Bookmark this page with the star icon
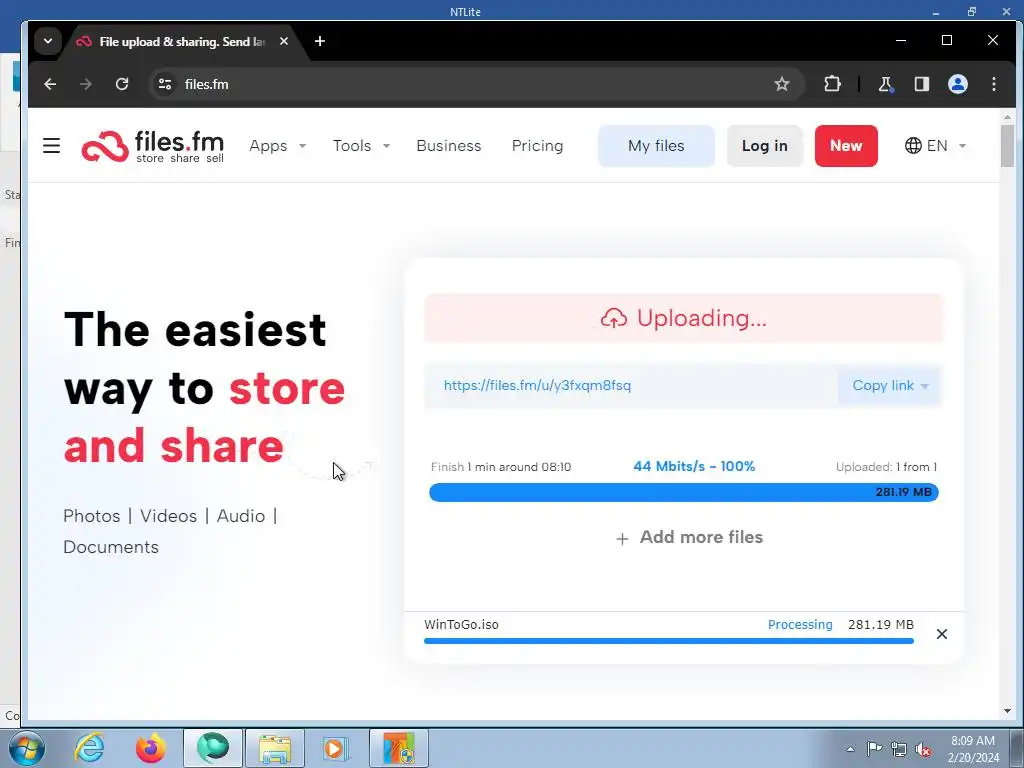This screenshot has width=1024, height=768. pyautogui.click(x=782, y=84)
